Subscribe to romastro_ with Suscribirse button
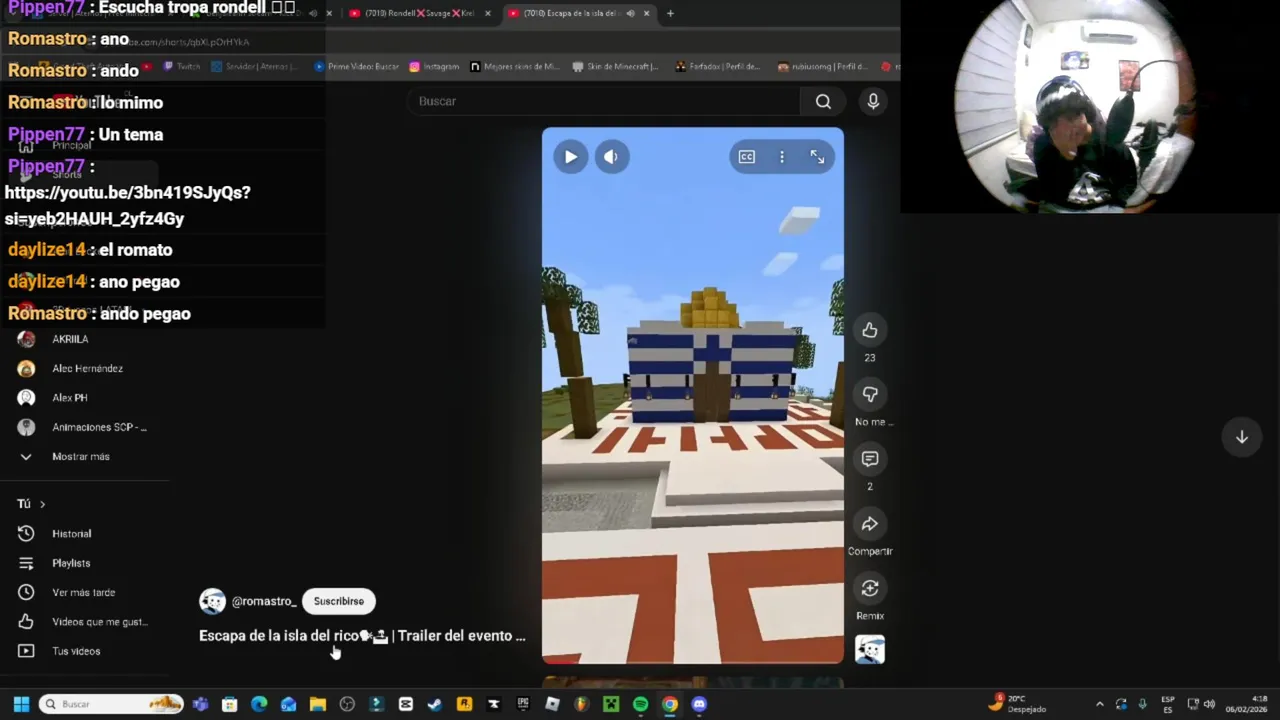Image resolution: width=1280 pixels, height=720 pixels. pyautogui.click(x=339, y=601)
